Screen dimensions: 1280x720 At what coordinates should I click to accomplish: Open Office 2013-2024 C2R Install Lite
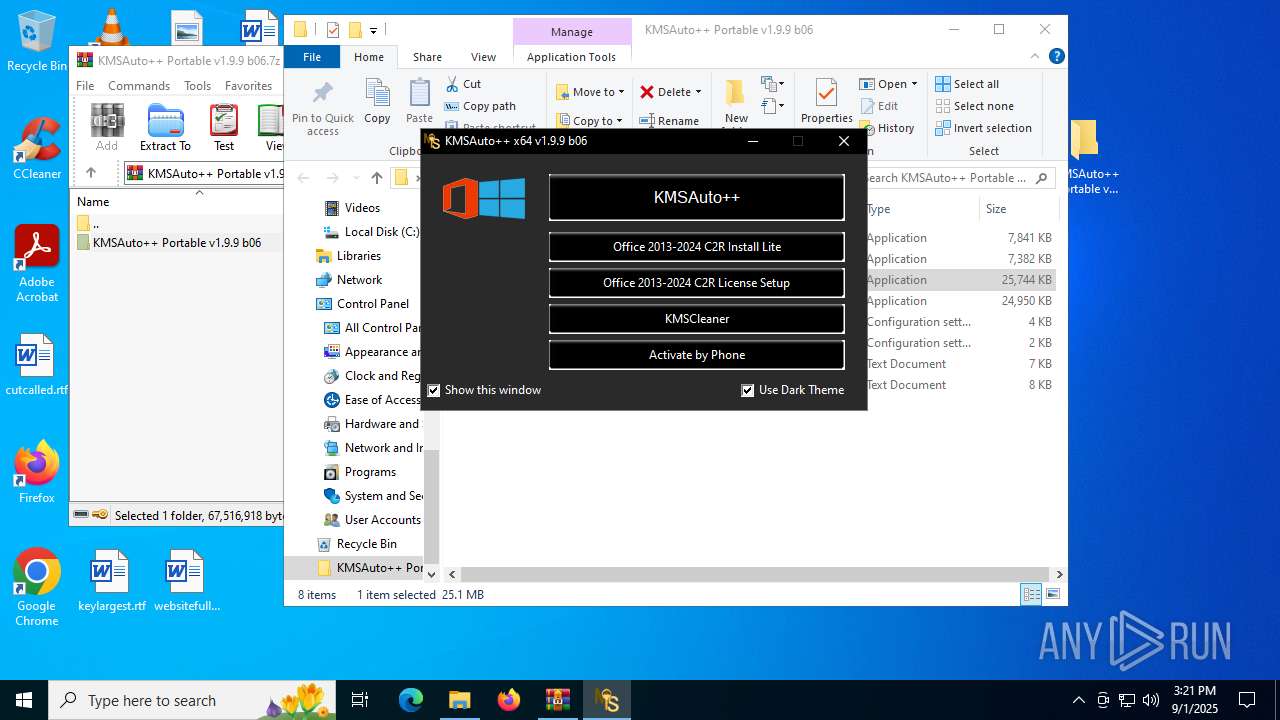[x=696, y=246]
